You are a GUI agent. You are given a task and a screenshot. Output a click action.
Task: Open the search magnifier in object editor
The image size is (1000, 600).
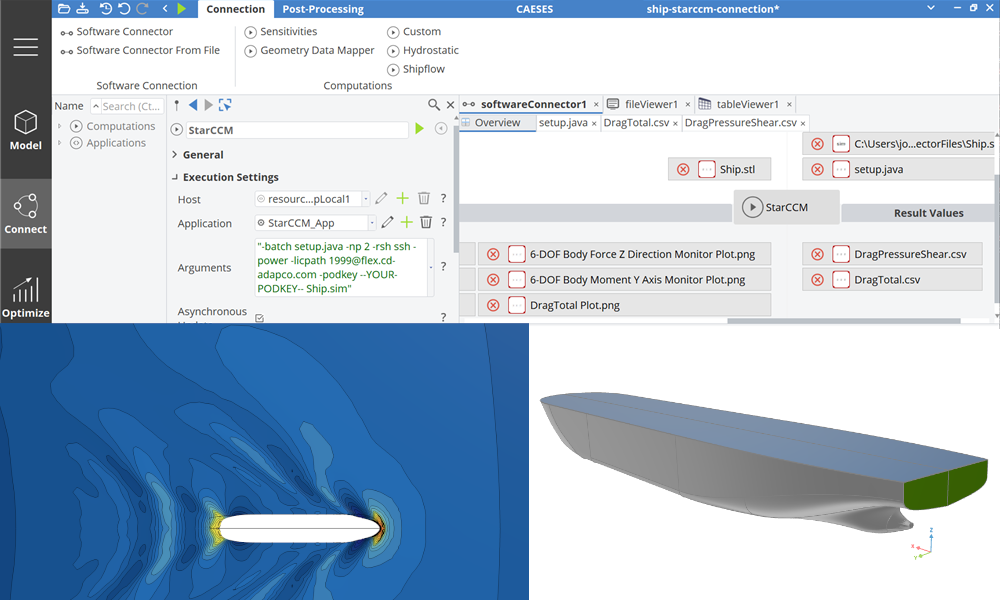(434, 105)
